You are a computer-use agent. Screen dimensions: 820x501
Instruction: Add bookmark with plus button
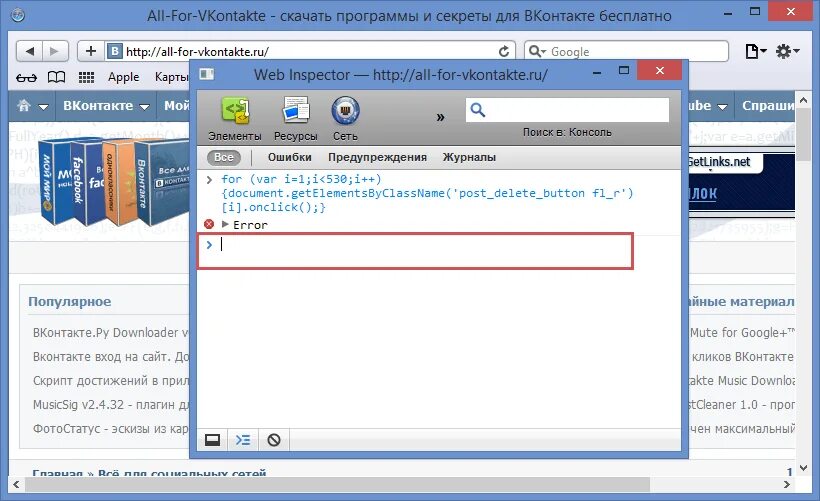(91, 51)
